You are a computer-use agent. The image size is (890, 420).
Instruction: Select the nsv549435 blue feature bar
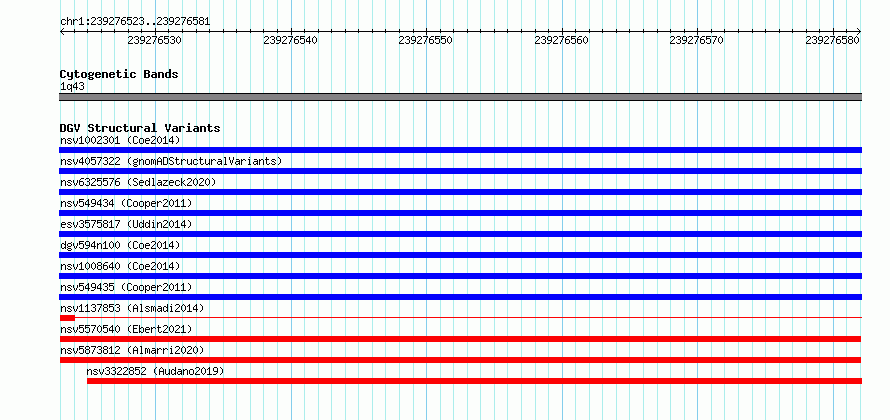point(460,297)
